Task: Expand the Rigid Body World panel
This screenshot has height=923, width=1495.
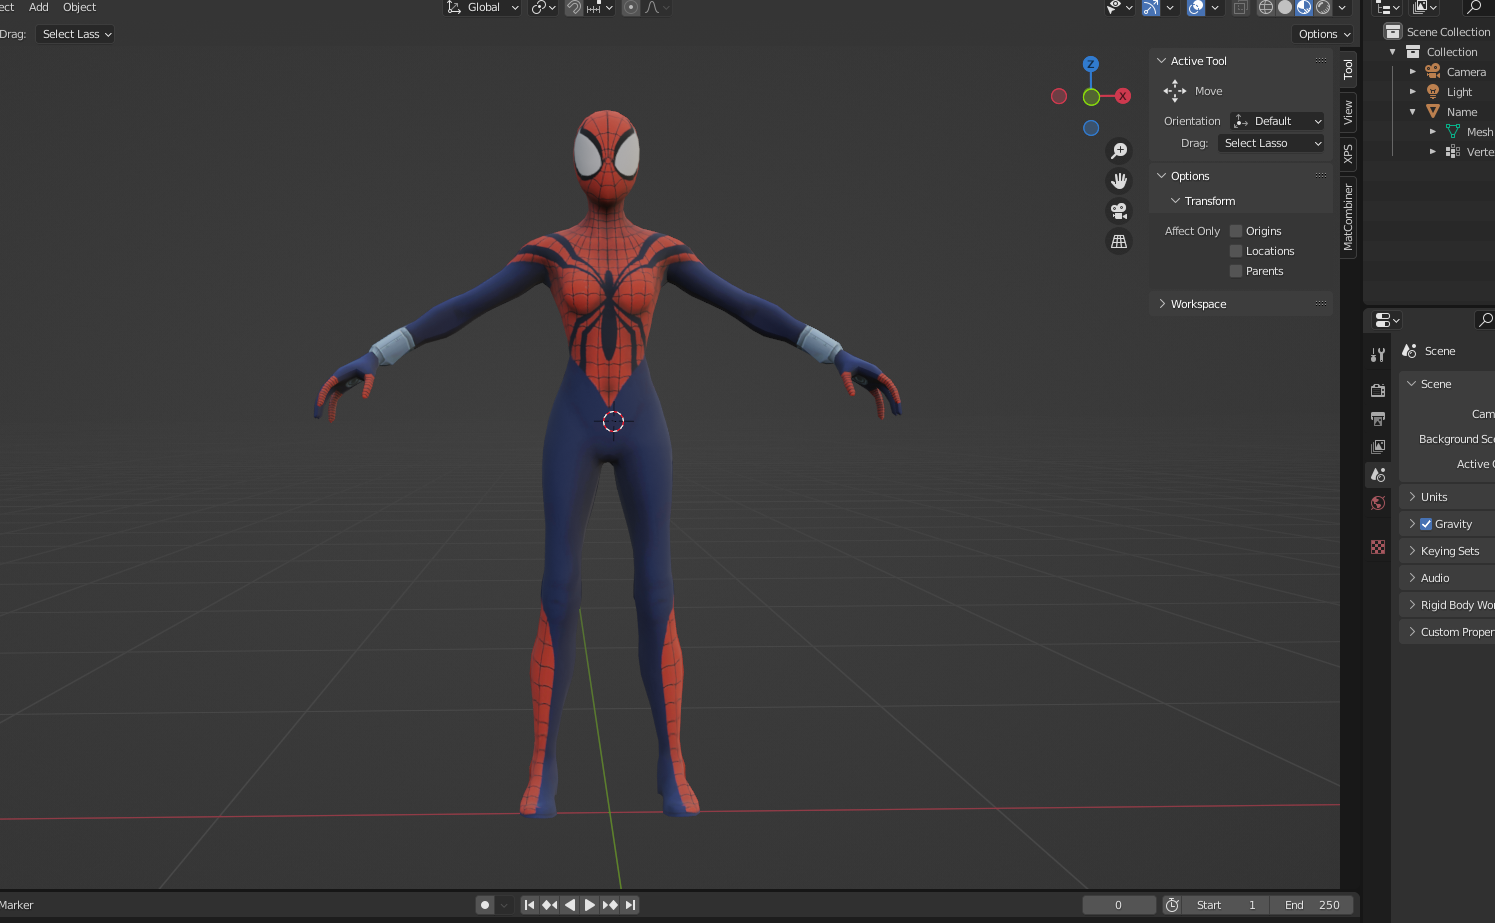Action: (1412, 605)
